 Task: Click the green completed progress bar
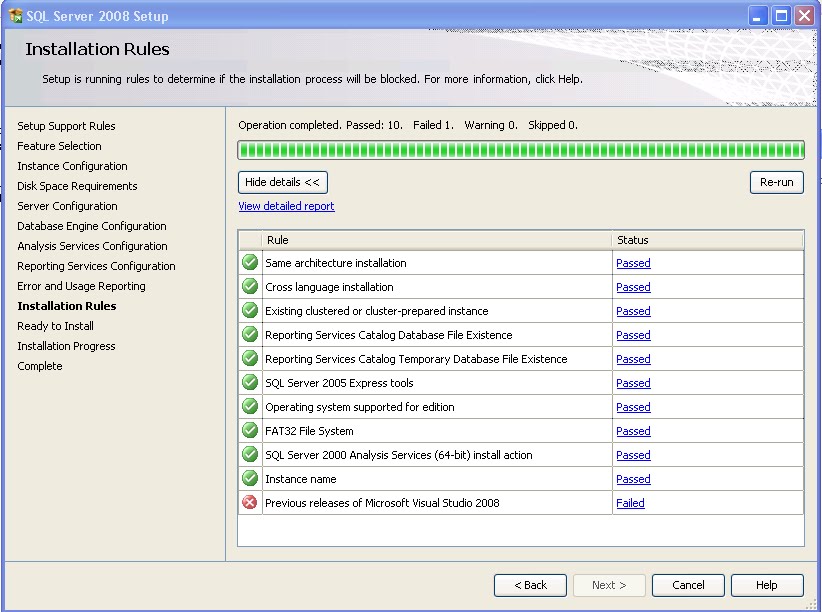(x=521, y=150)
